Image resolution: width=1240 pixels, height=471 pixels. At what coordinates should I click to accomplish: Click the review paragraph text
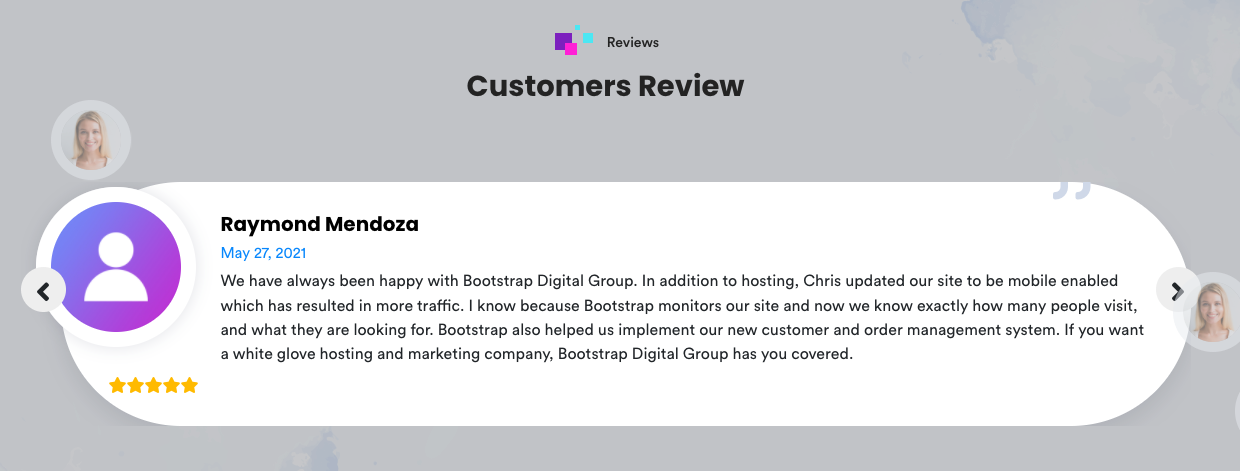[680, 317]
